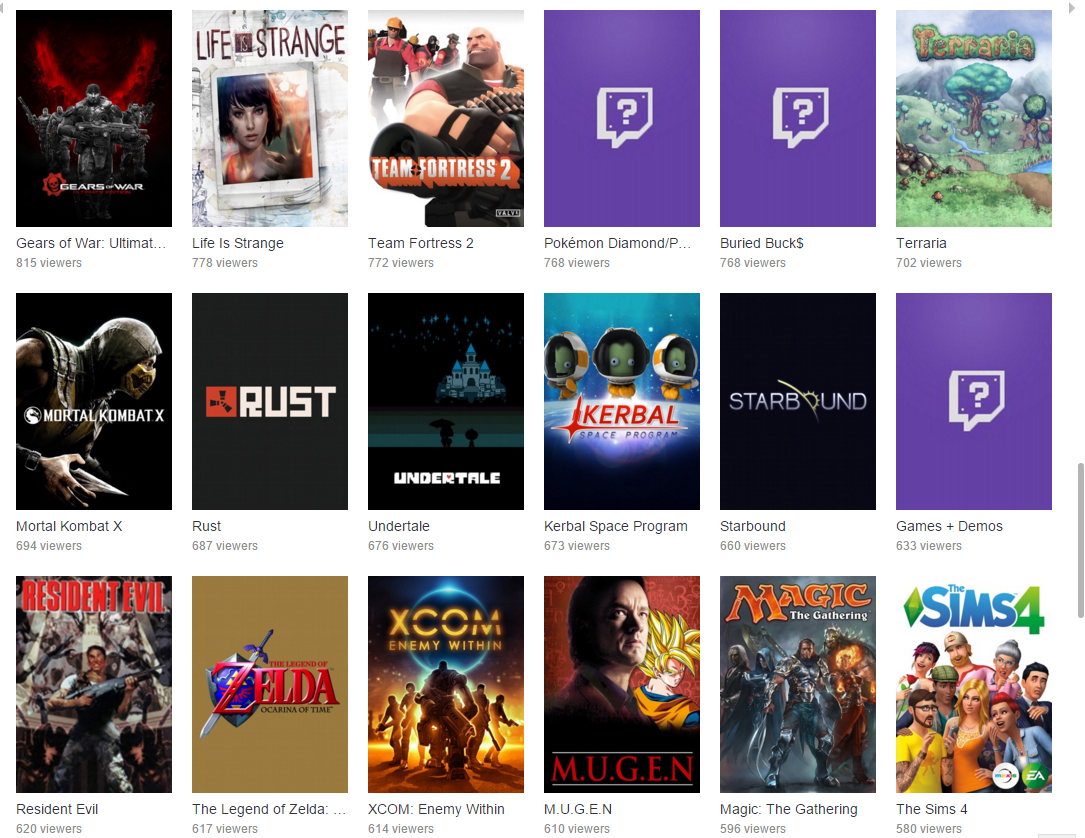The width and height of the screenshot is (1085, 838).
Task: Open the Rust game cover
Action: click(270, 401)
